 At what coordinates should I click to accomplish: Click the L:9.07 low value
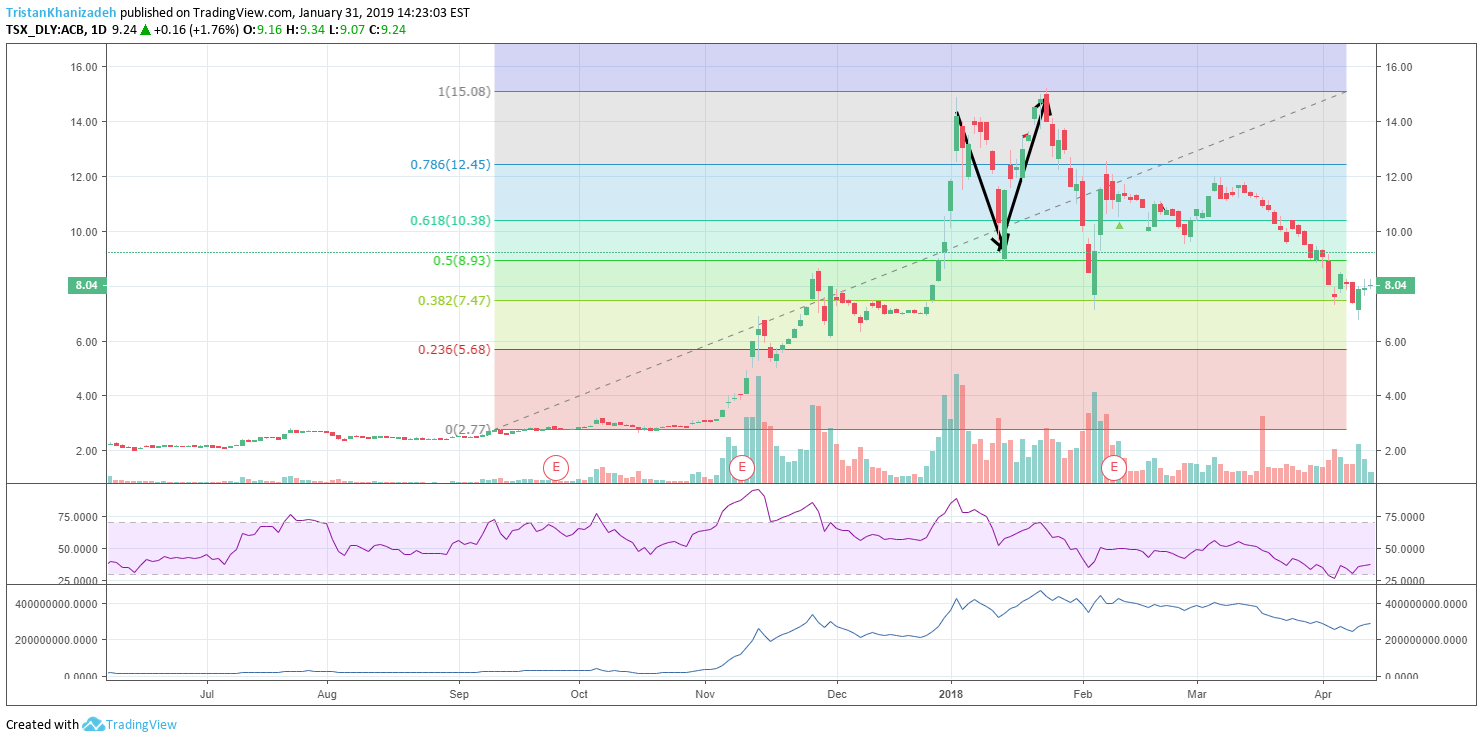click(345, 30)
